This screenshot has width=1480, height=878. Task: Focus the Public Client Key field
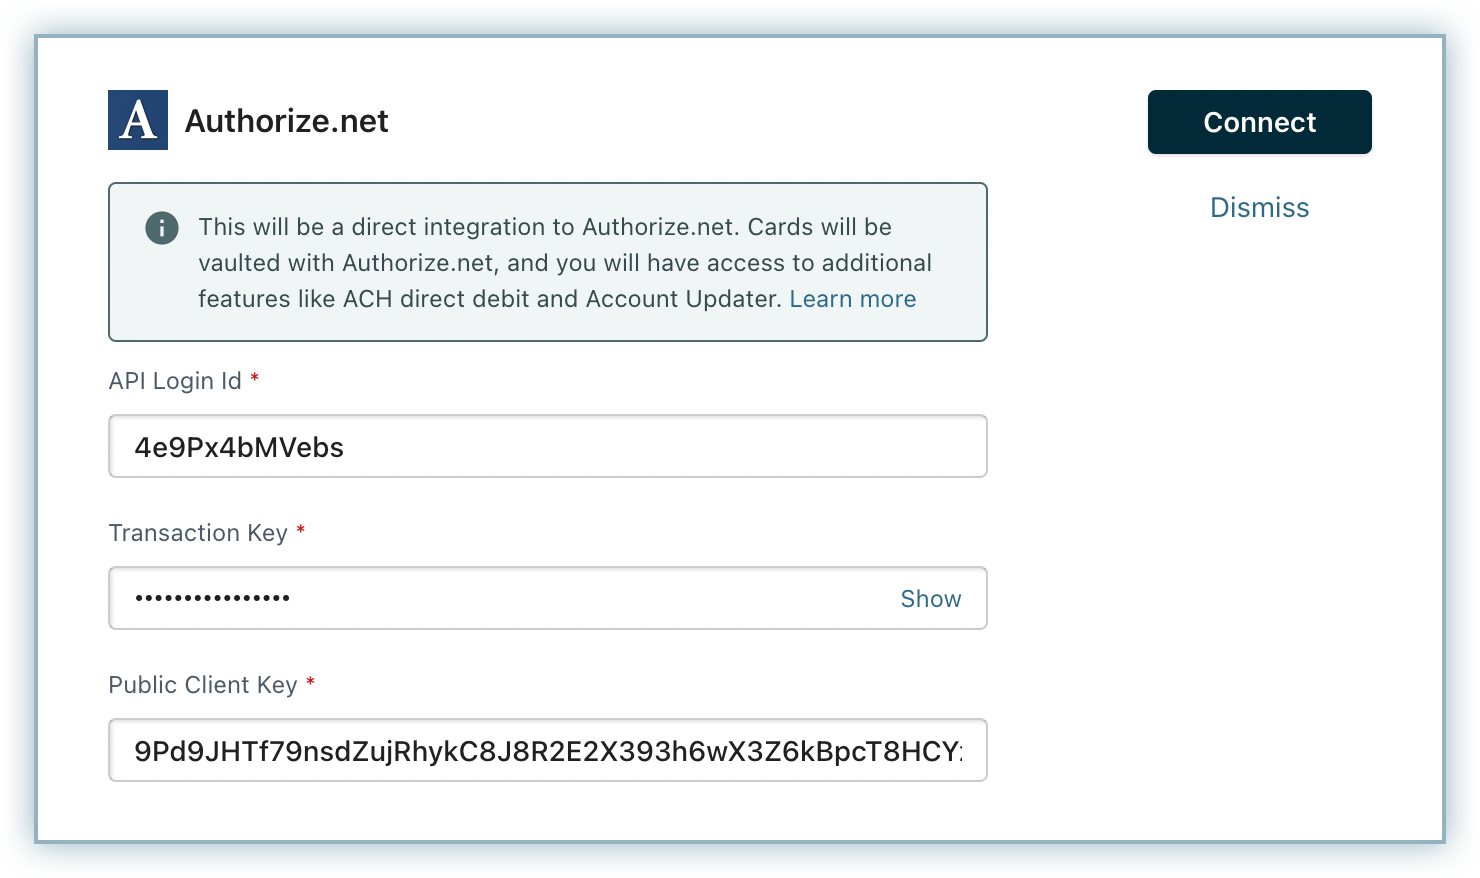click(547, 750)
